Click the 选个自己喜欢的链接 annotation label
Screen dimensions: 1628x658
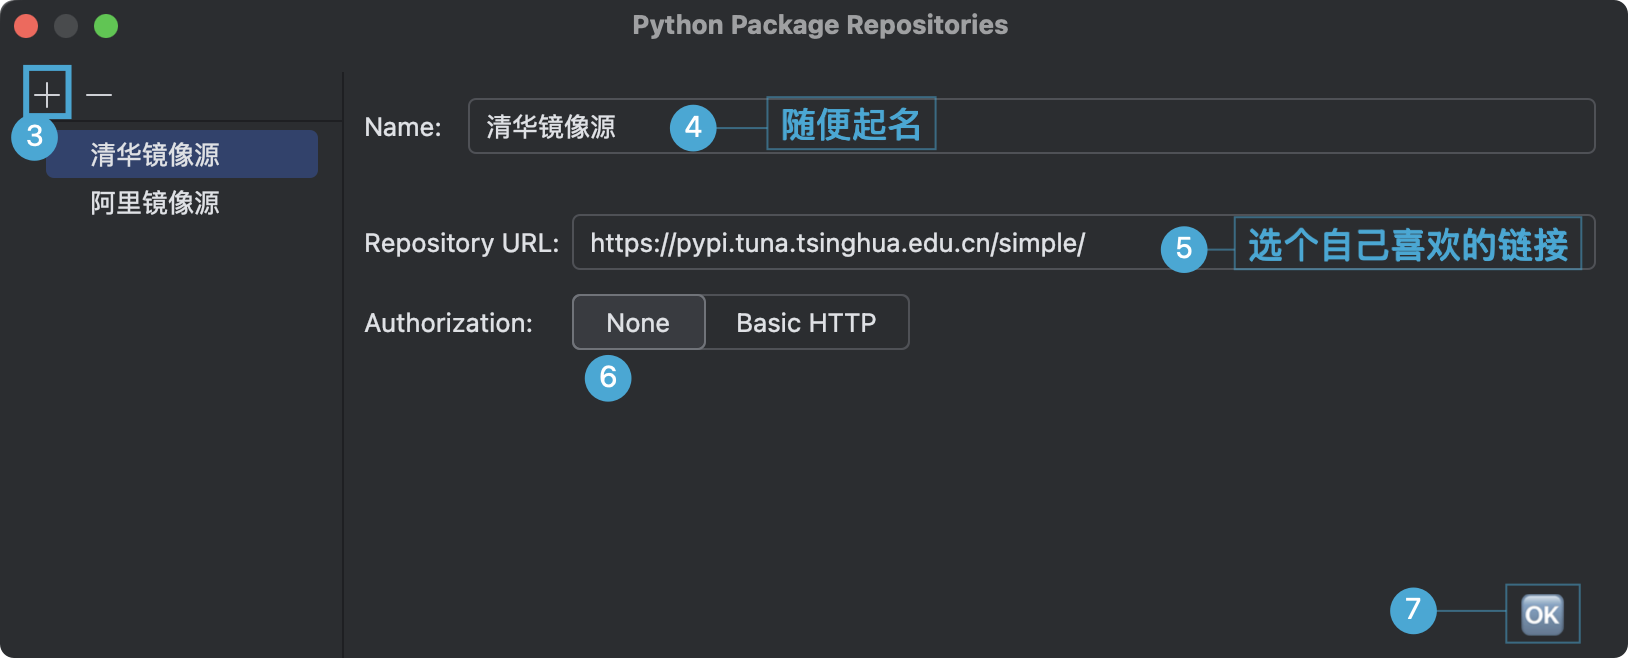pos(1407,244)
